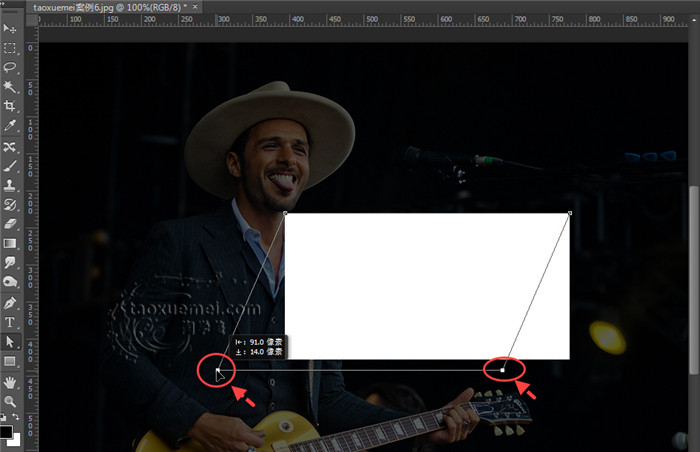The width and height of the screenshot is (700, 452).
Task: Click the circled bottom-right transform handle
Action: (503, 370)
